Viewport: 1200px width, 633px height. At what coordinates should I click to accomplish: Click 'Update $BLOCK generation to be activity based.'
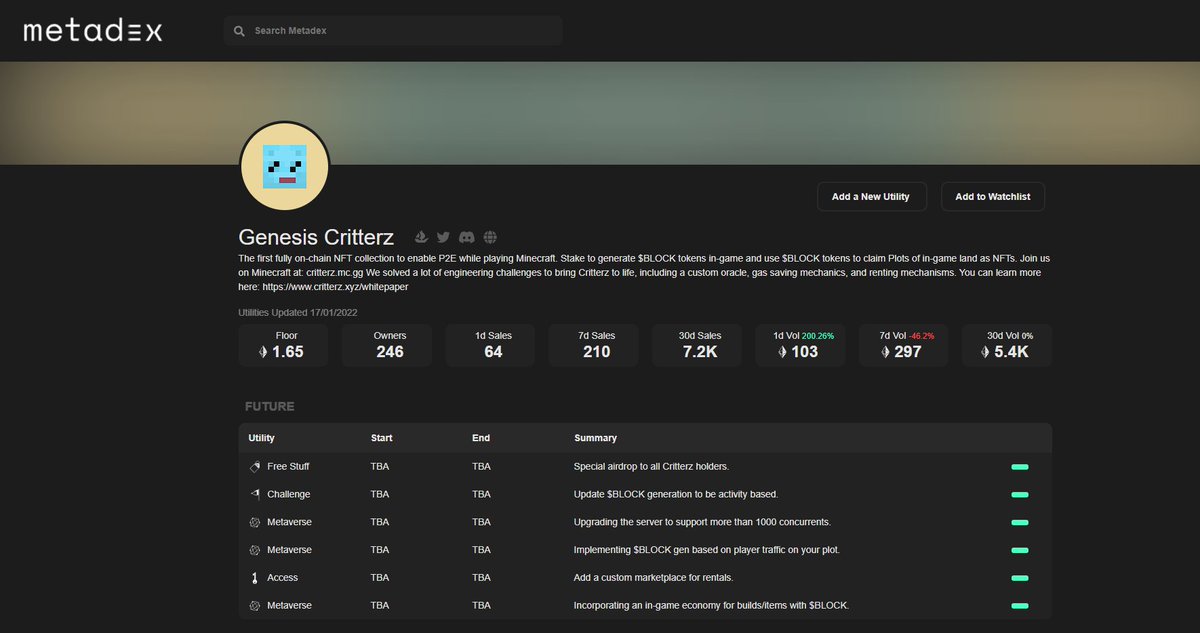(676, 494)
